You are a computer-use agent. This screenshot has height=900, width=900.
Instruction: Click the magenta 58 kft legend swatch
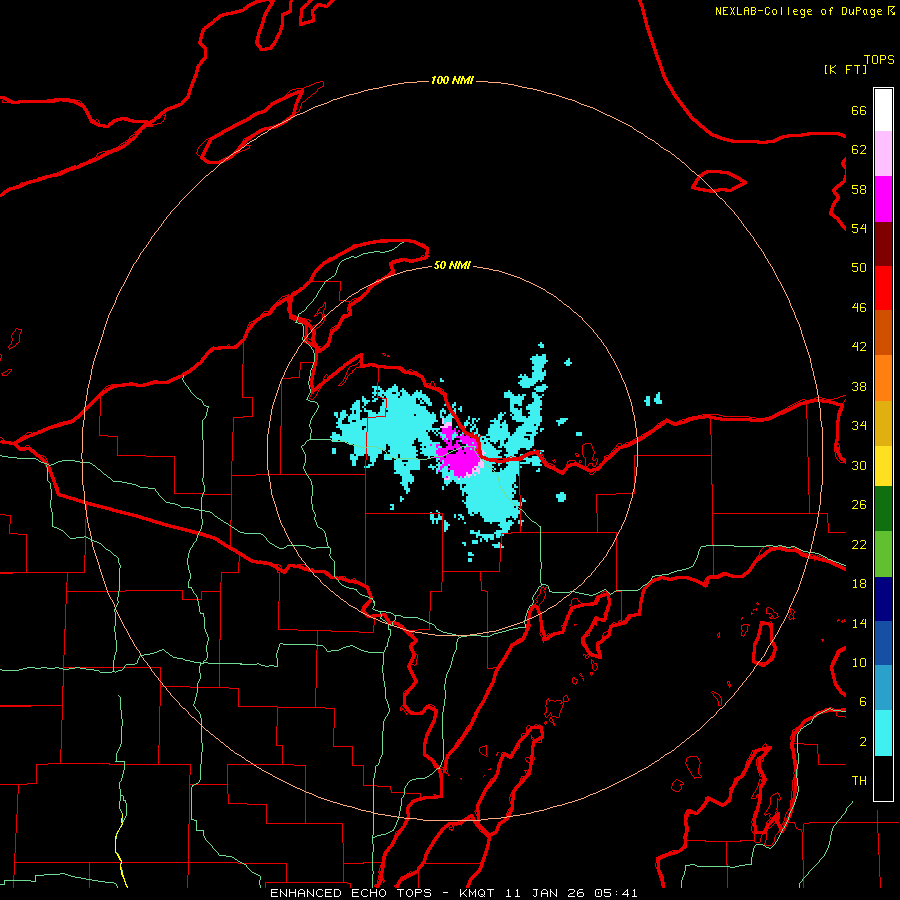click(883, 199)
